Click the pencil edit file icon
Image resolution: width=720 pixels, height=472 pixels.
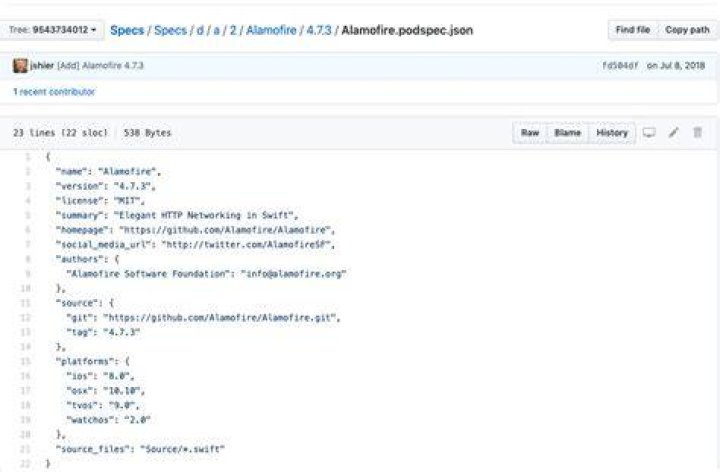tap(674, 133)
